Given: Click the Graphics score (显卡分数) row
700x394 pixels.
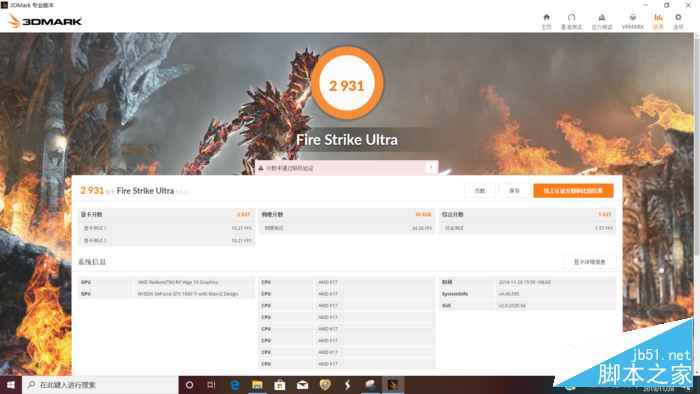Looking at the screenshot, I should click(x=166, y=215).
